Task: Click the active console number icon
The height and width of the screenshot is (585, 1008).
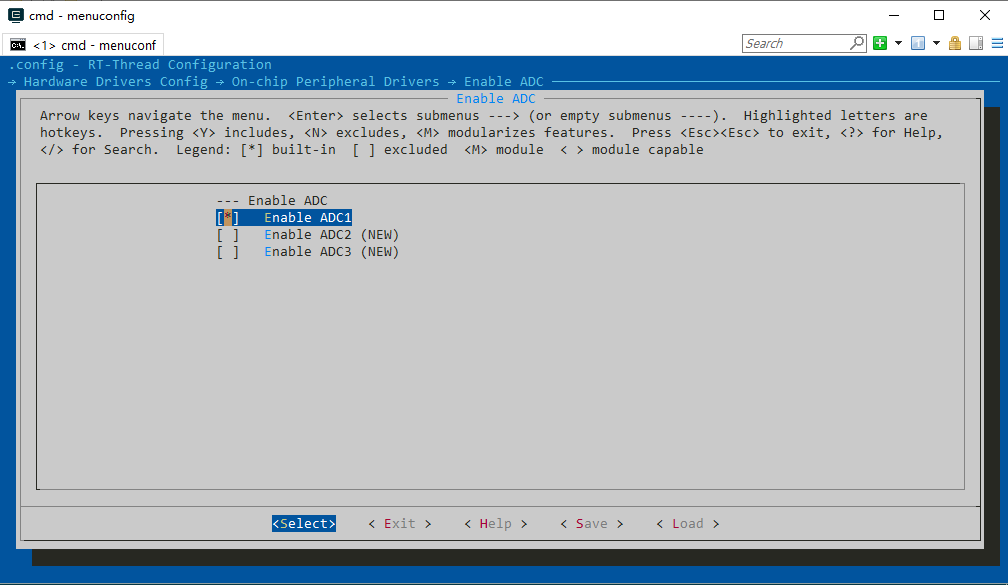Action: pyautogui.click(x=918, y=43)
